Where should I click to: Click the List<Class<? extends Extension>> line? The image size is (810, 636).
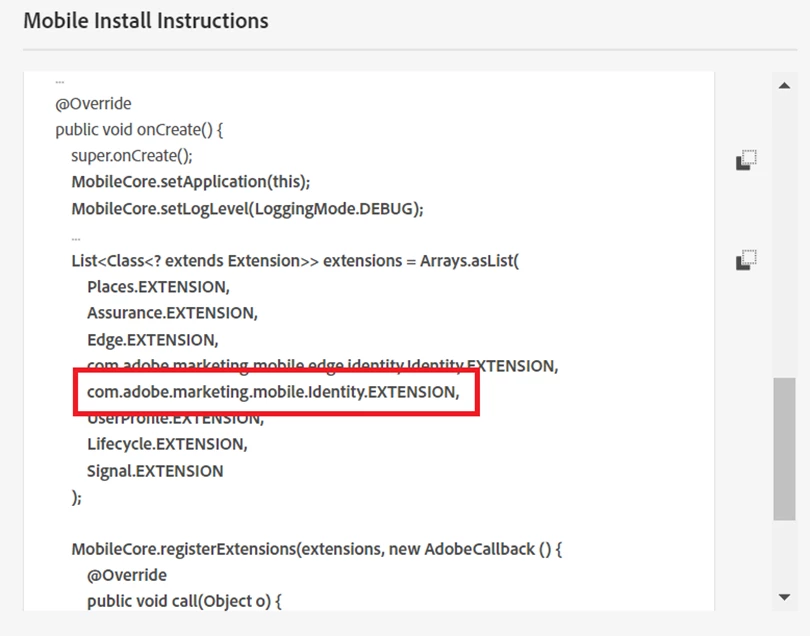[295, 261]
